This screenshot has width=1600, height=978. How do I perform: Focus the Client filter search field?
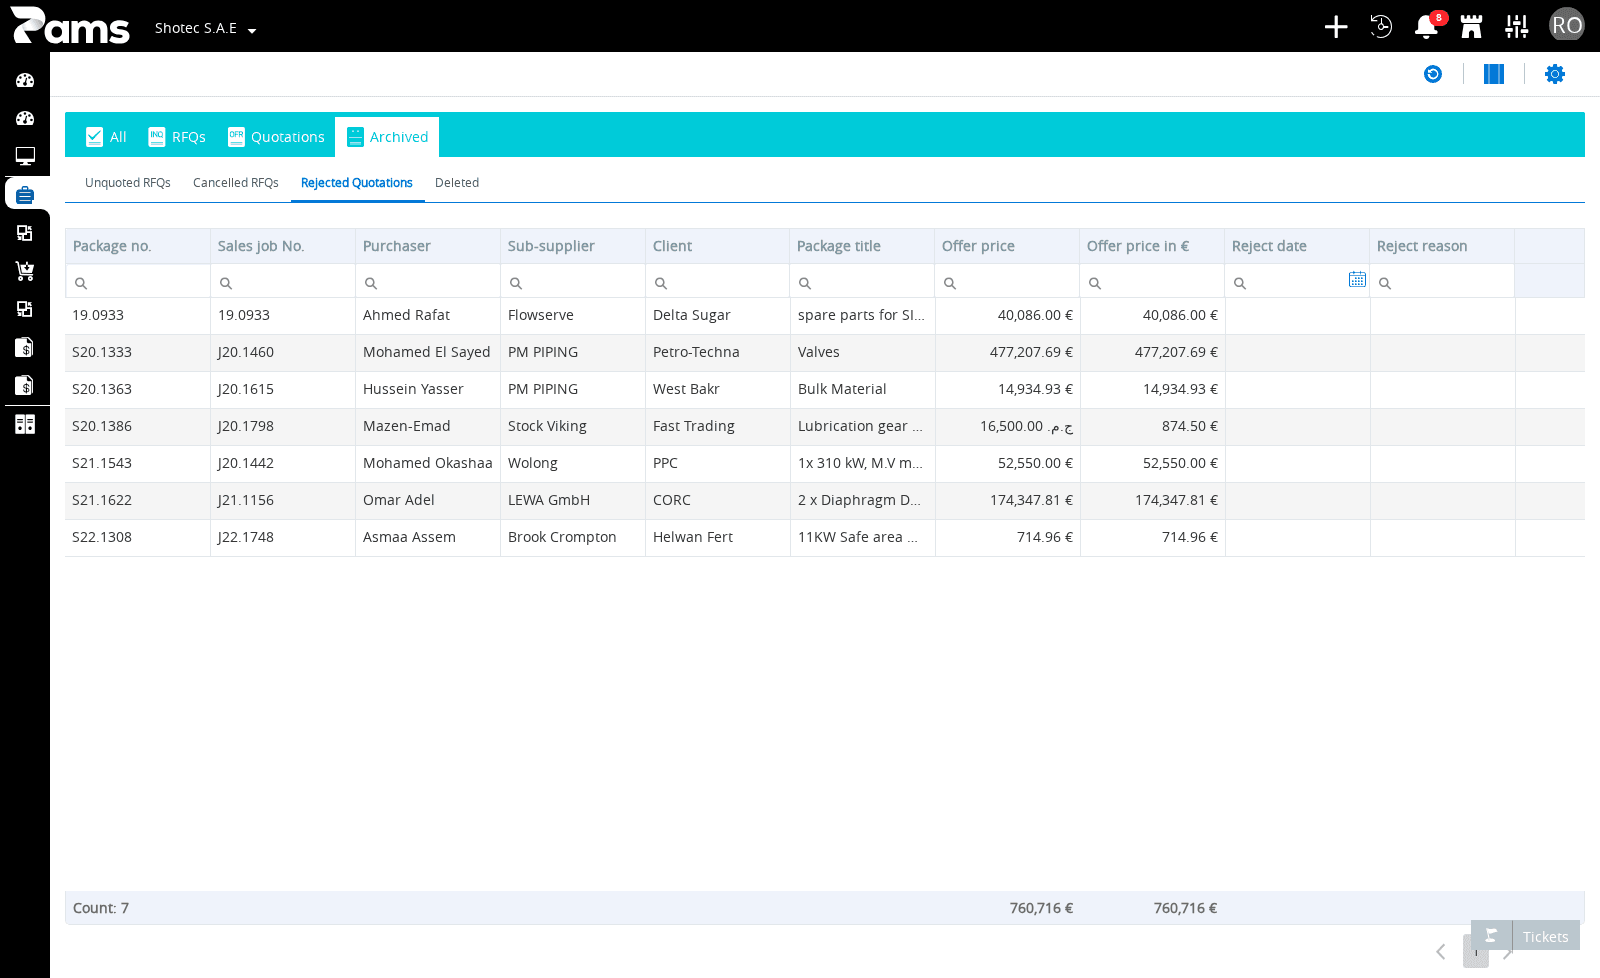coord(718,282)
